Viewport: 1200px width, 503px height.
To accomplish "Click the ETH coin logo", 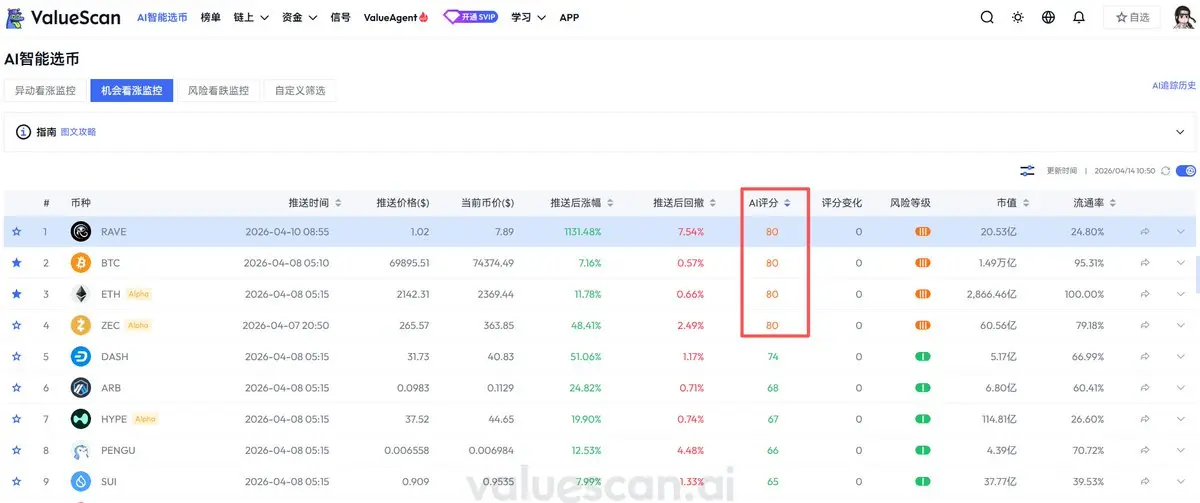I will (81, 294).
